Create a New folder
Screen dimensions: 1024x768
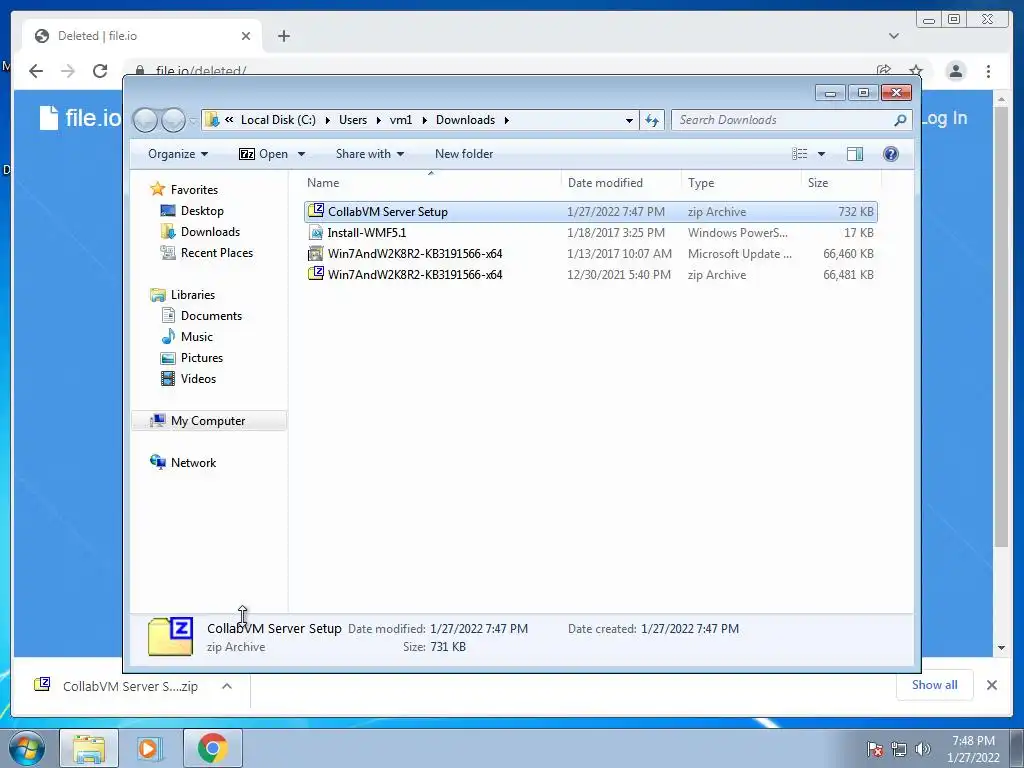(464, 154)
